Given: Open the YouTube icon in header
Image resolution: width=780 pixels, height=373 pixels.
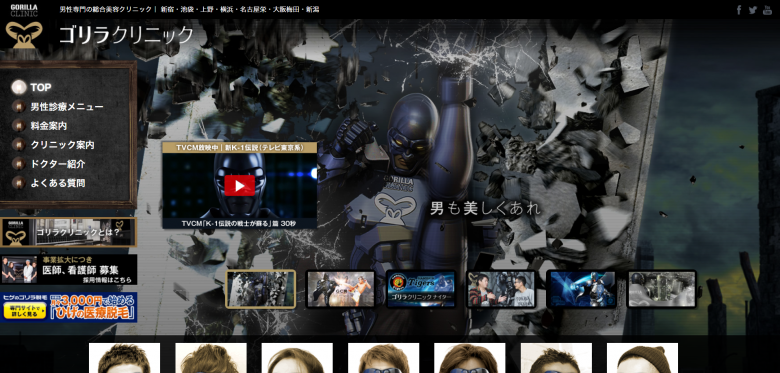Looking at the screenshot, I should point(767,10).
